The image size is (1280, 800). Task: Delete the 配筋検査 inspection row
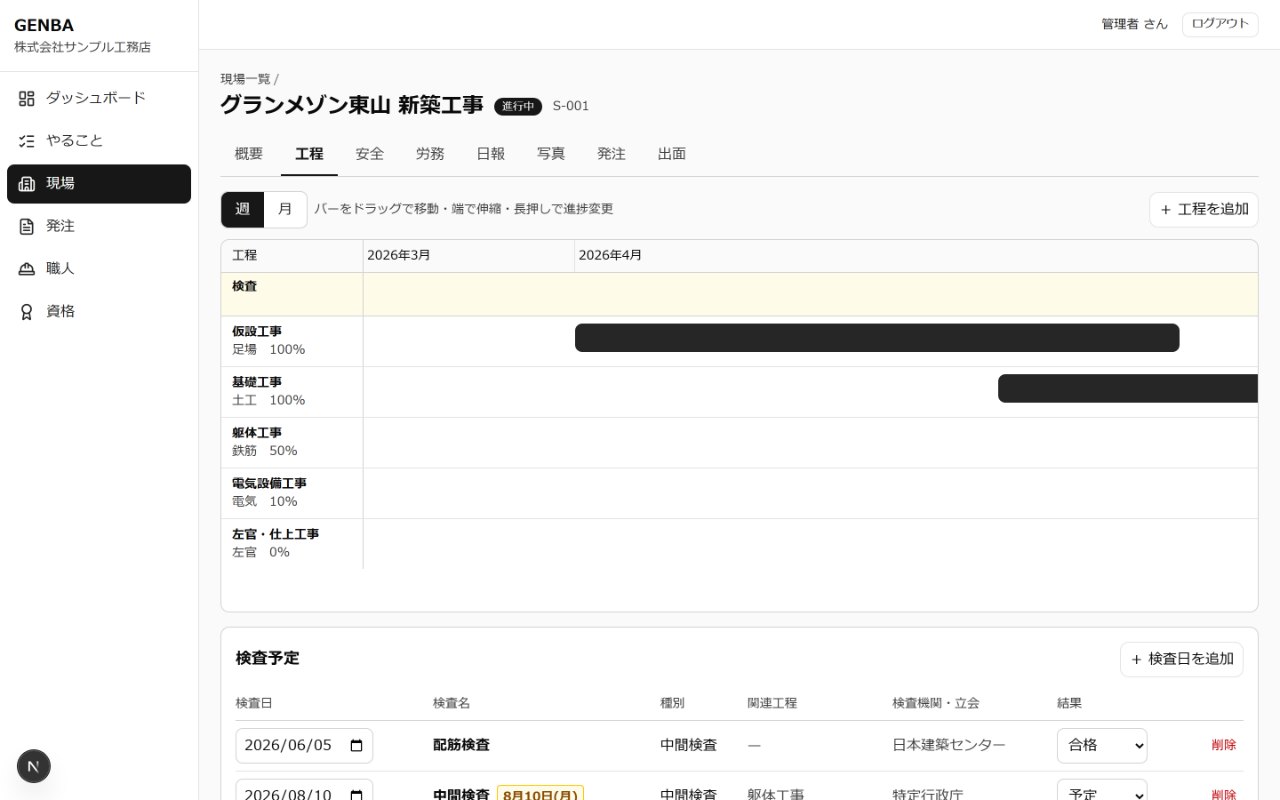(x=1224, y=745)
